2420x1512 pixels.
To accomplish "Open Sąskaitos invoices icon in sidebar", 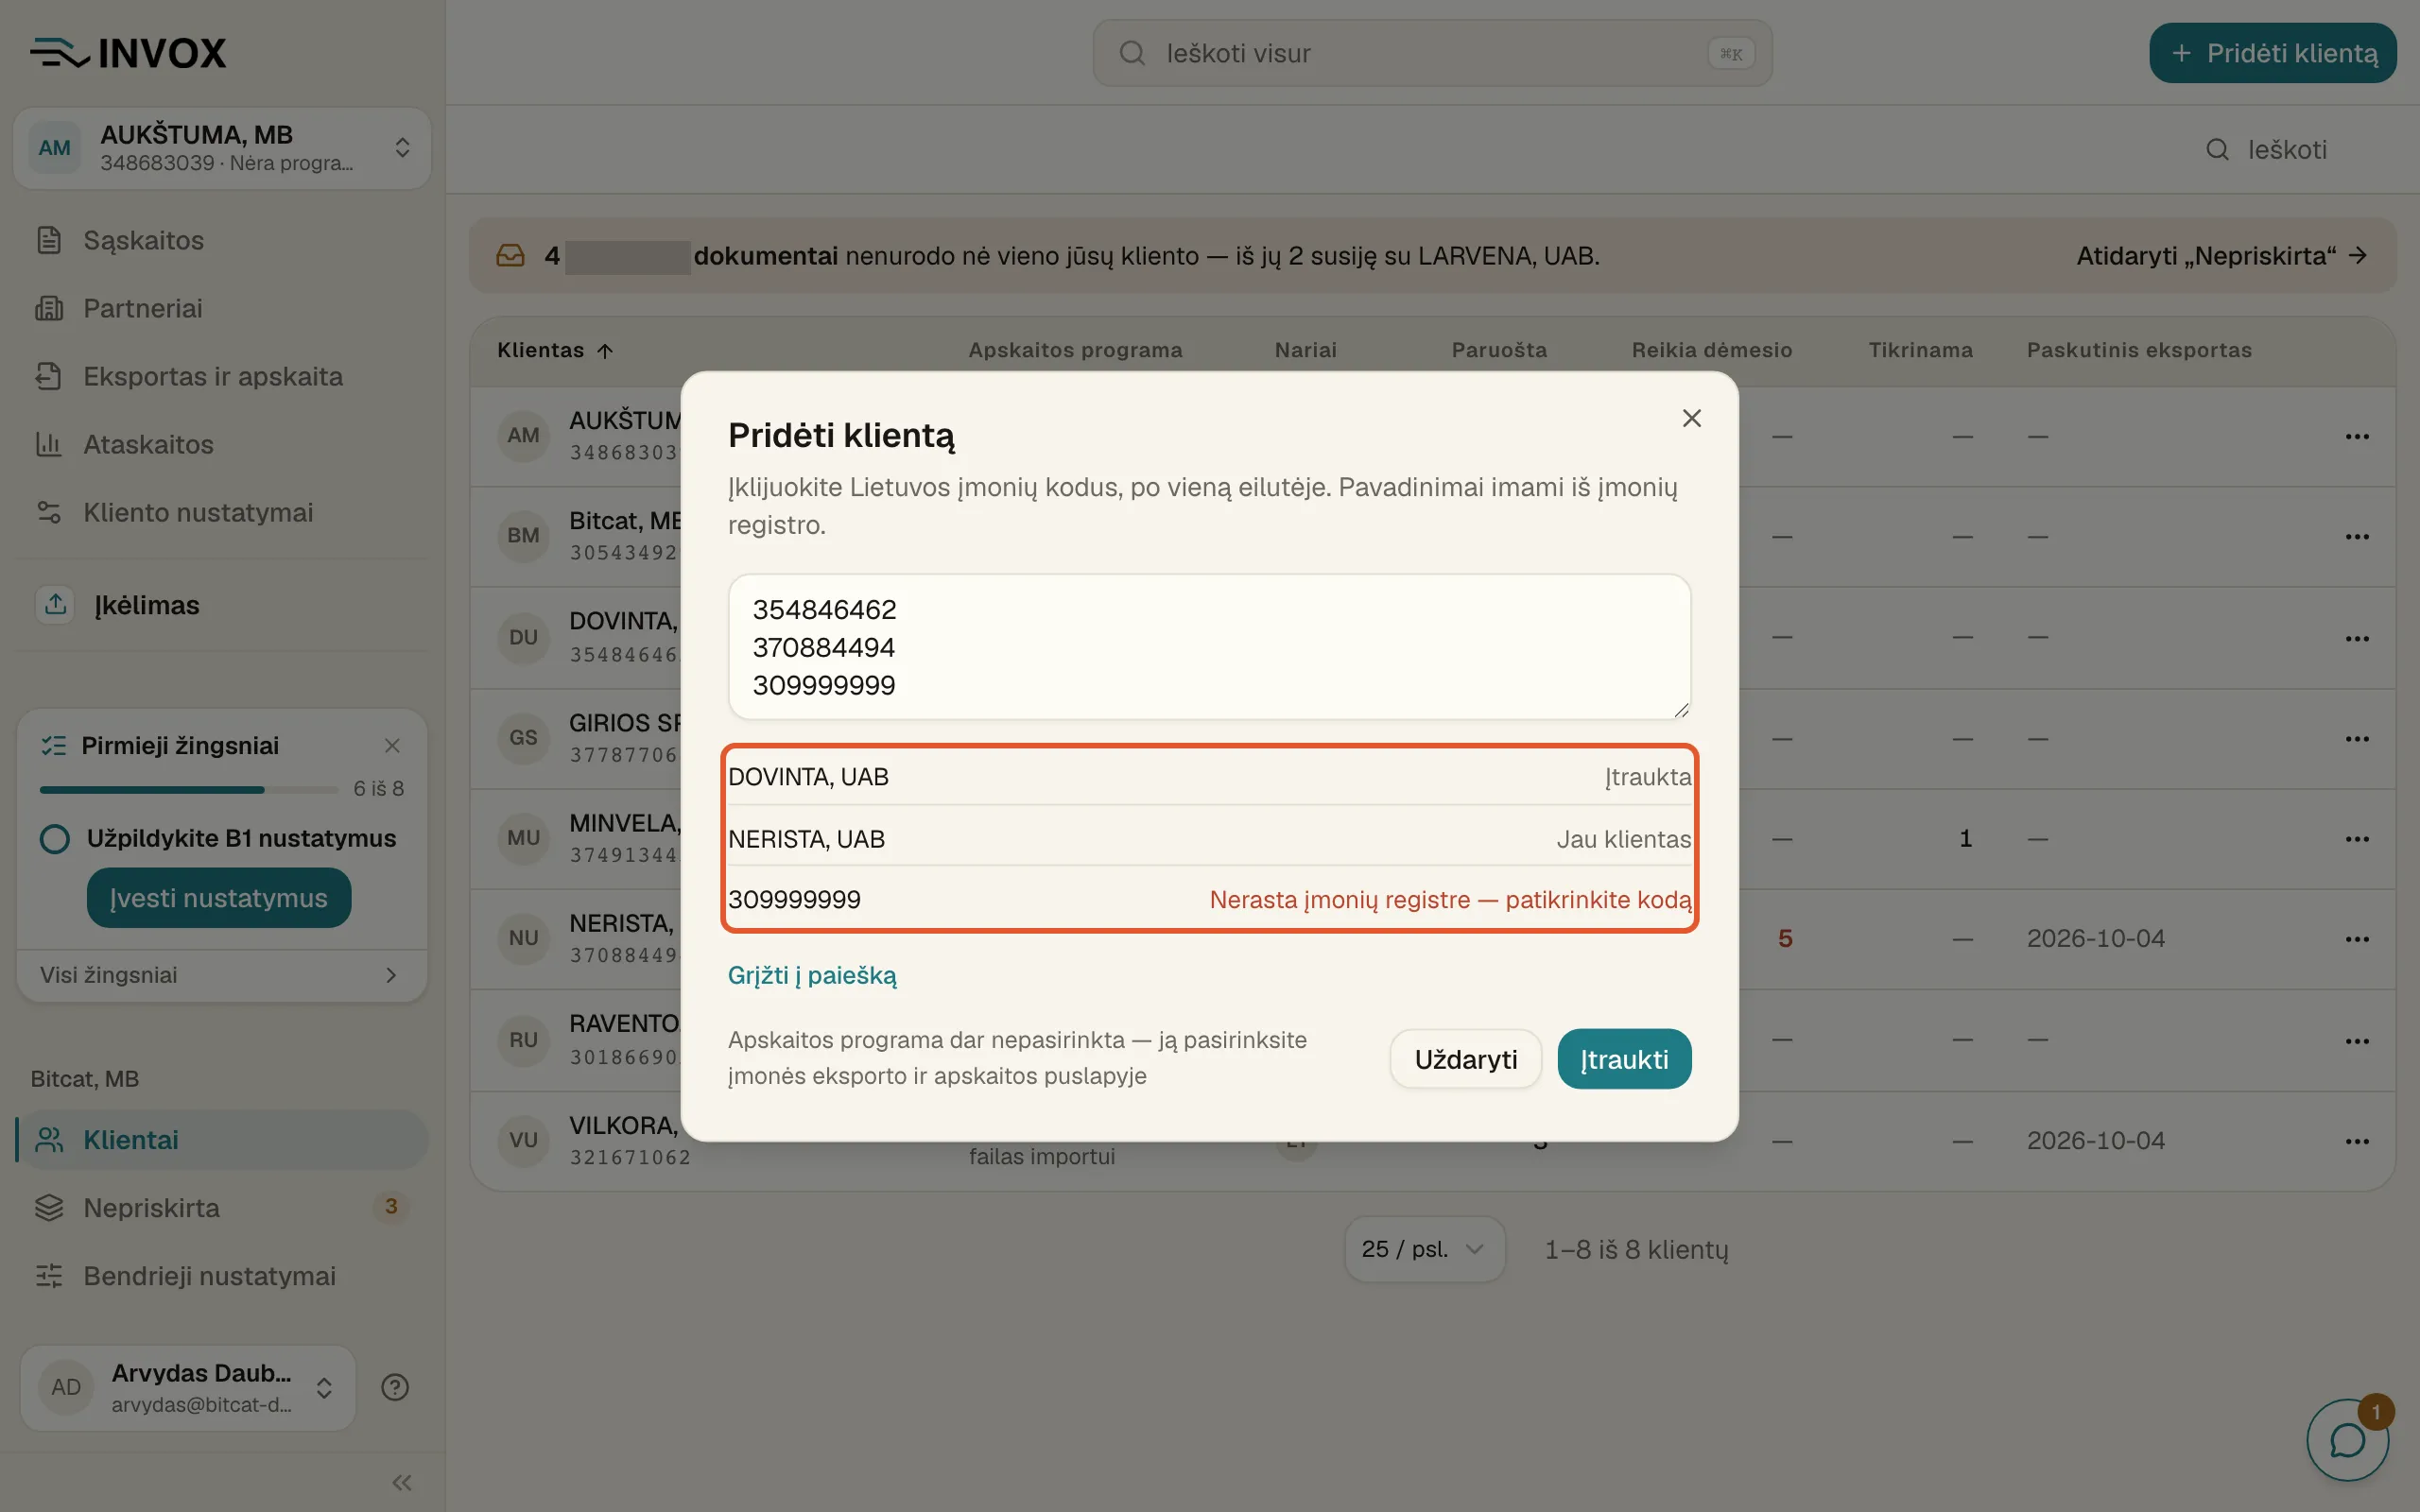I will coord(49,240).
